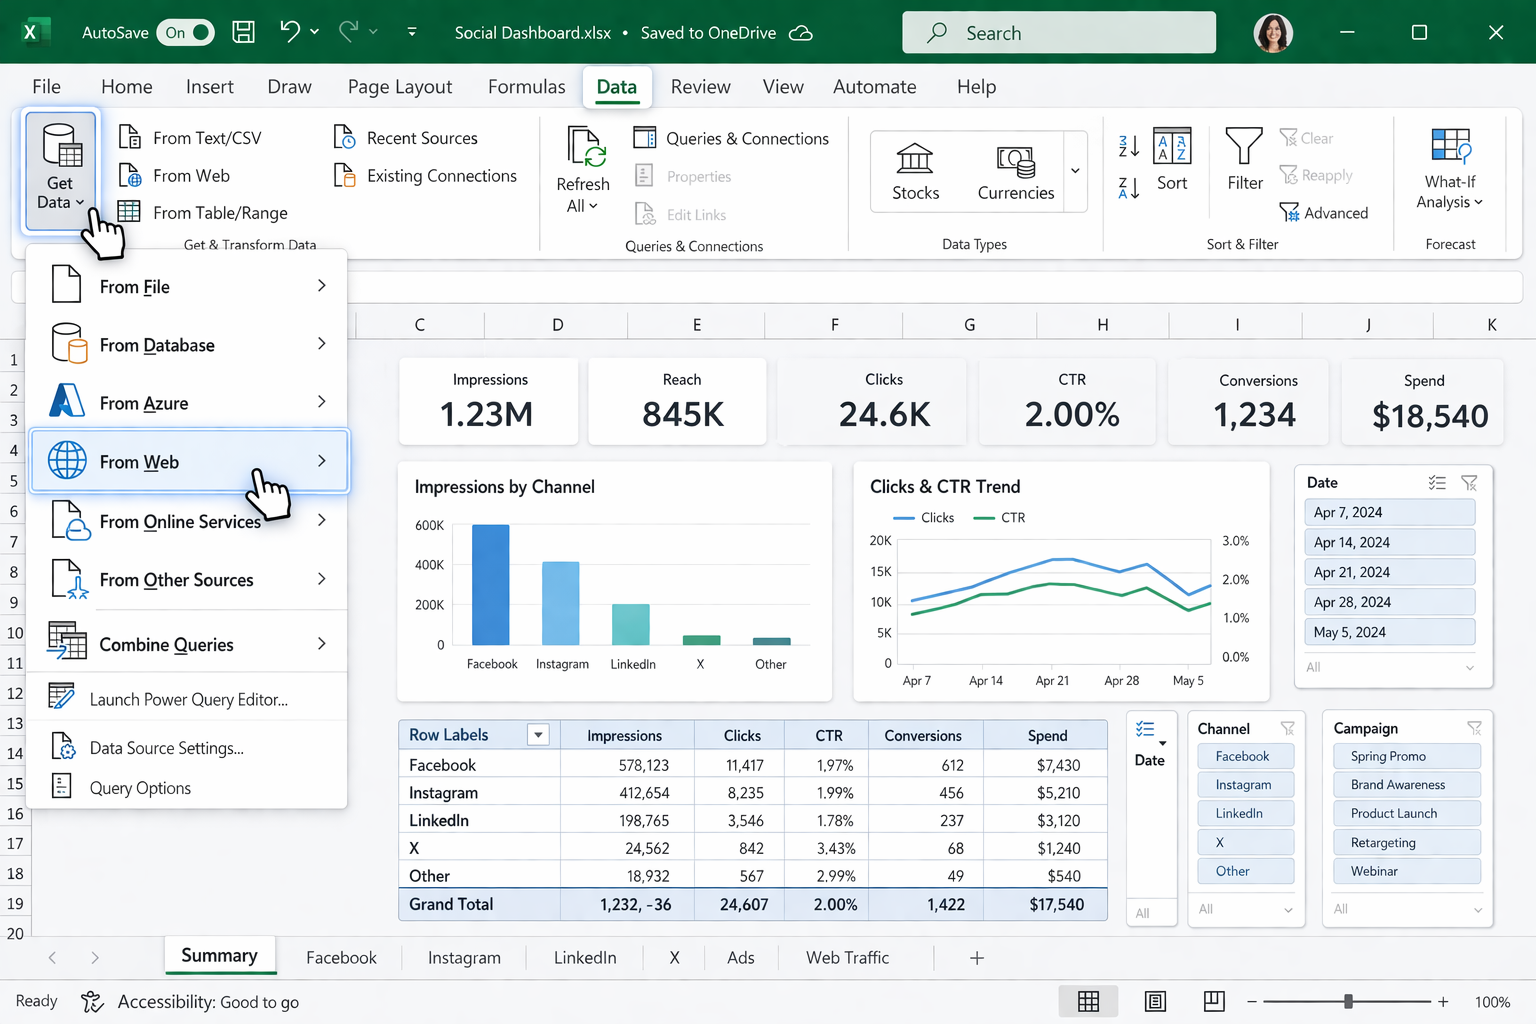Click the zoom slider handle
Screen dimensions: 1536x1024
pyautogui.click(x=1349, y=1001)
